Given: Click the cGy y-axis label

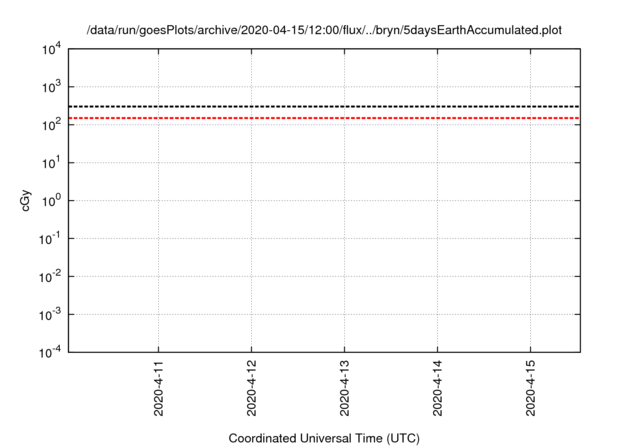Looking at the screenshot, I should point(25,200).
